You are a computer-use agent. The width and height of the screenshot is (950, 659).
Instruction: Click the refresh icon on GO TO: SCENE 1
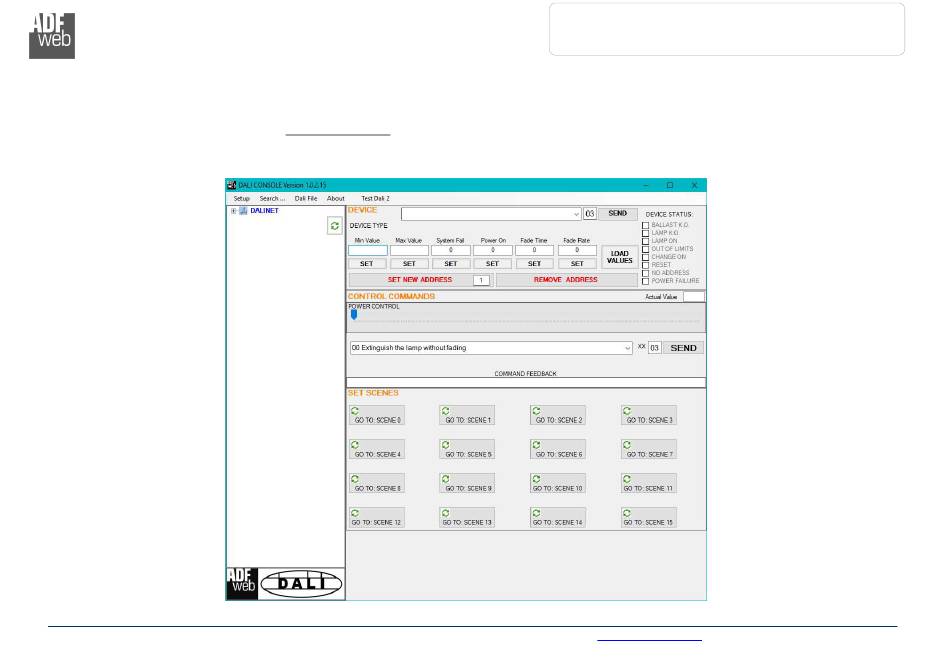click(x=445, y=411)
